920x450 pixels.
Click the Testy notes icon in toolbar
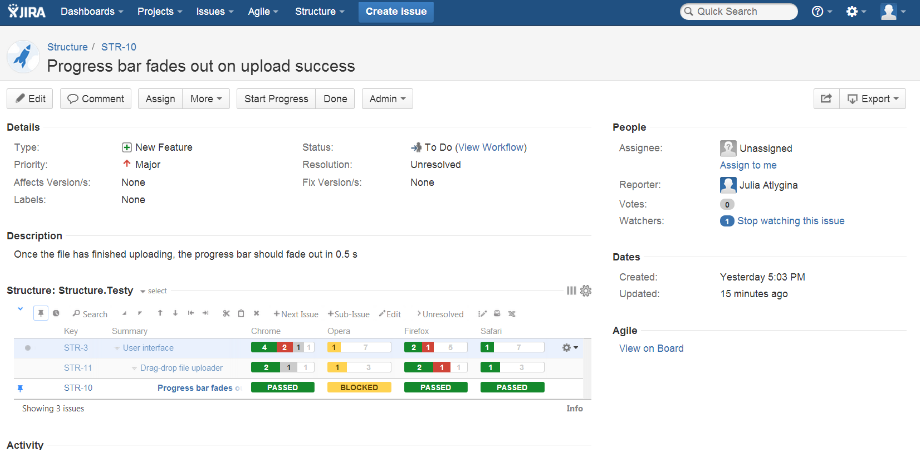(x=497, y=313)
